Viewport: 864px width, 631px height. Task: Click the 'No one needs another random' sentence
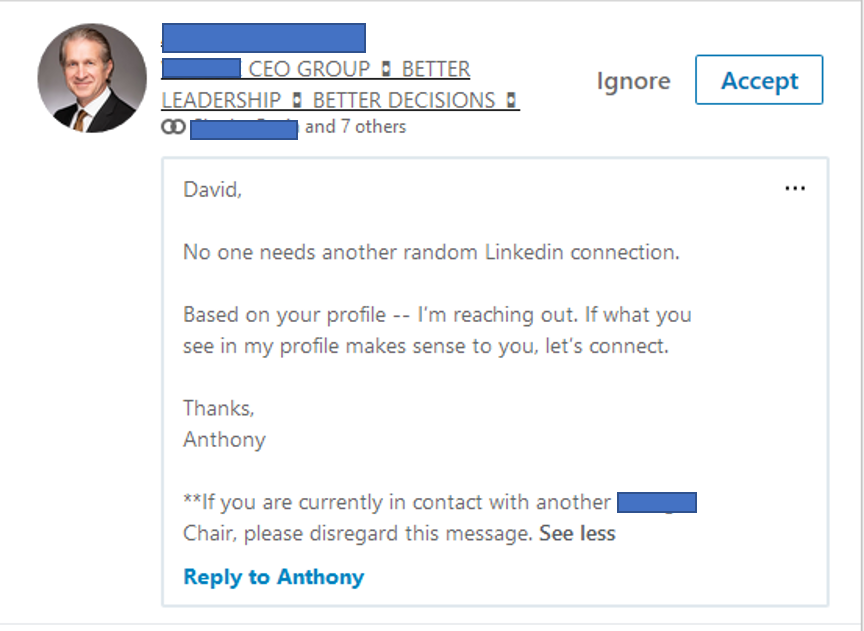tap(430, 252)
